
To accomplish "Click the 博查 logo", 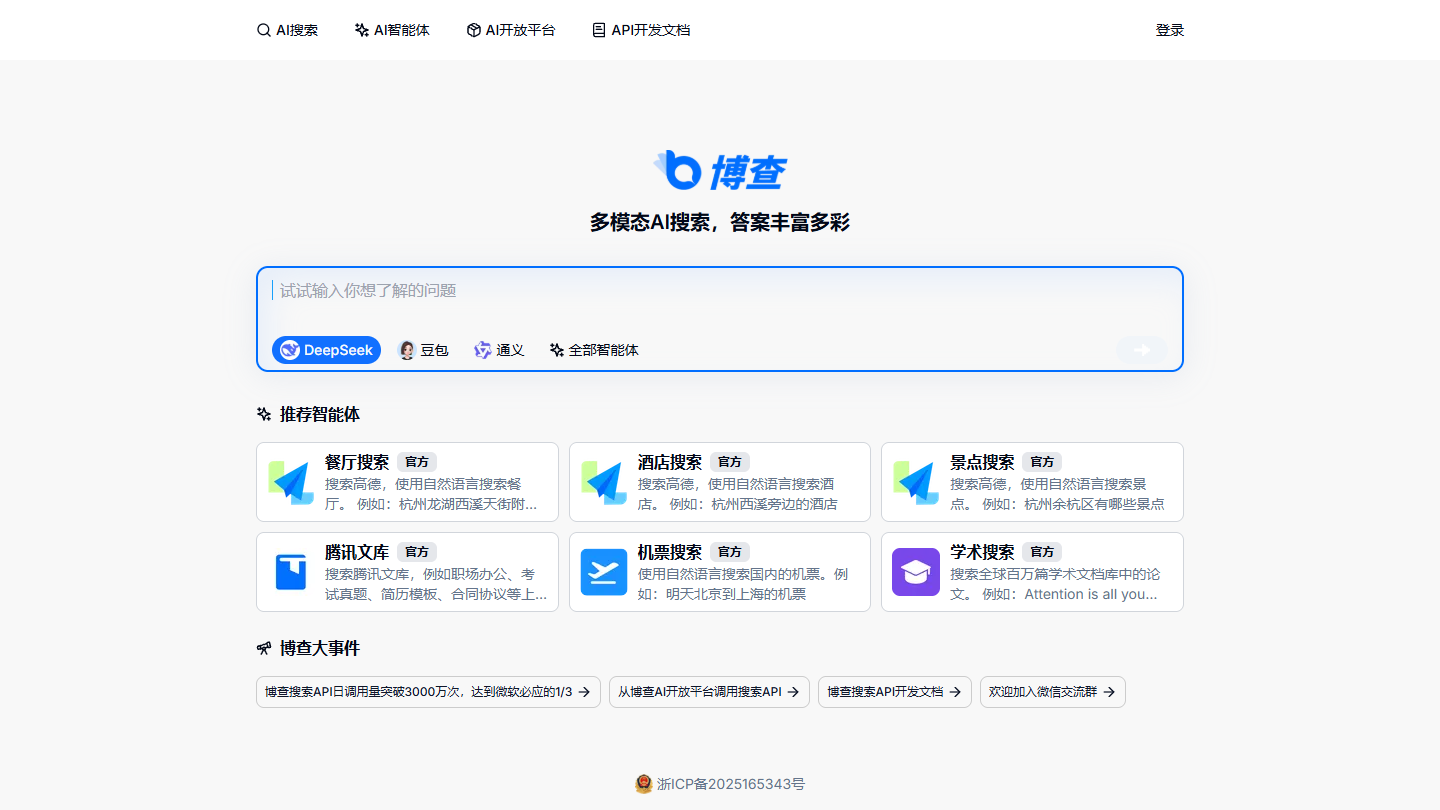I will tap(720, 171).
